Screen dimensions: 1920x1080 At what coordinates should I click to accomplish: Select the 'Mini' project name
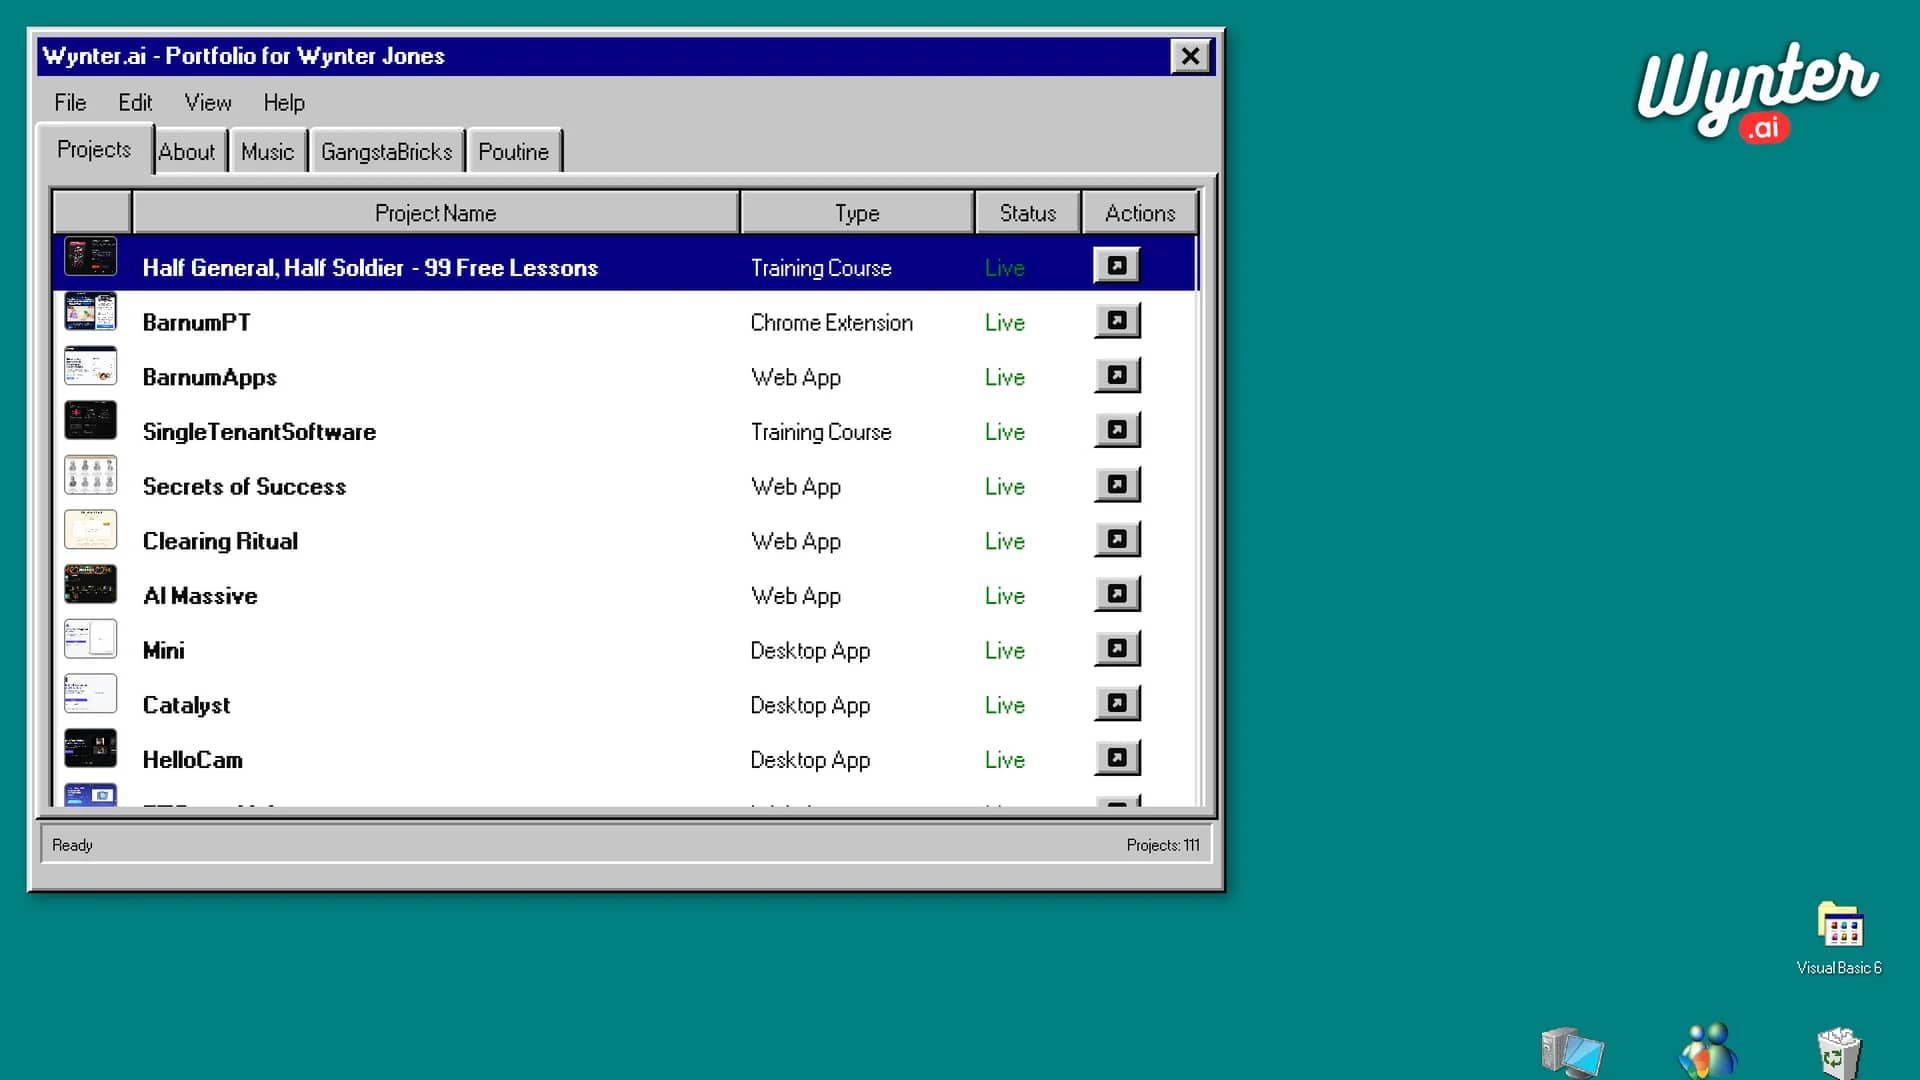coord(163,650)
